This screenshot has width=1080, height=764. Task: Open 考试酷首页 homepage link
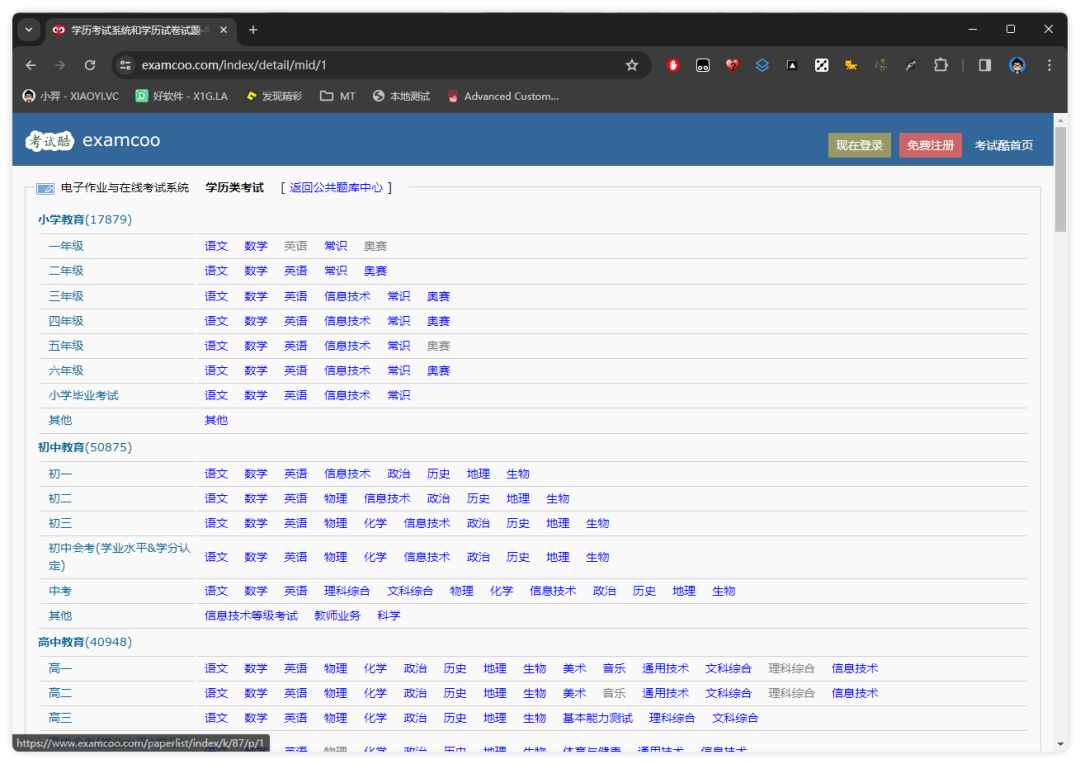coord(1004,145)
